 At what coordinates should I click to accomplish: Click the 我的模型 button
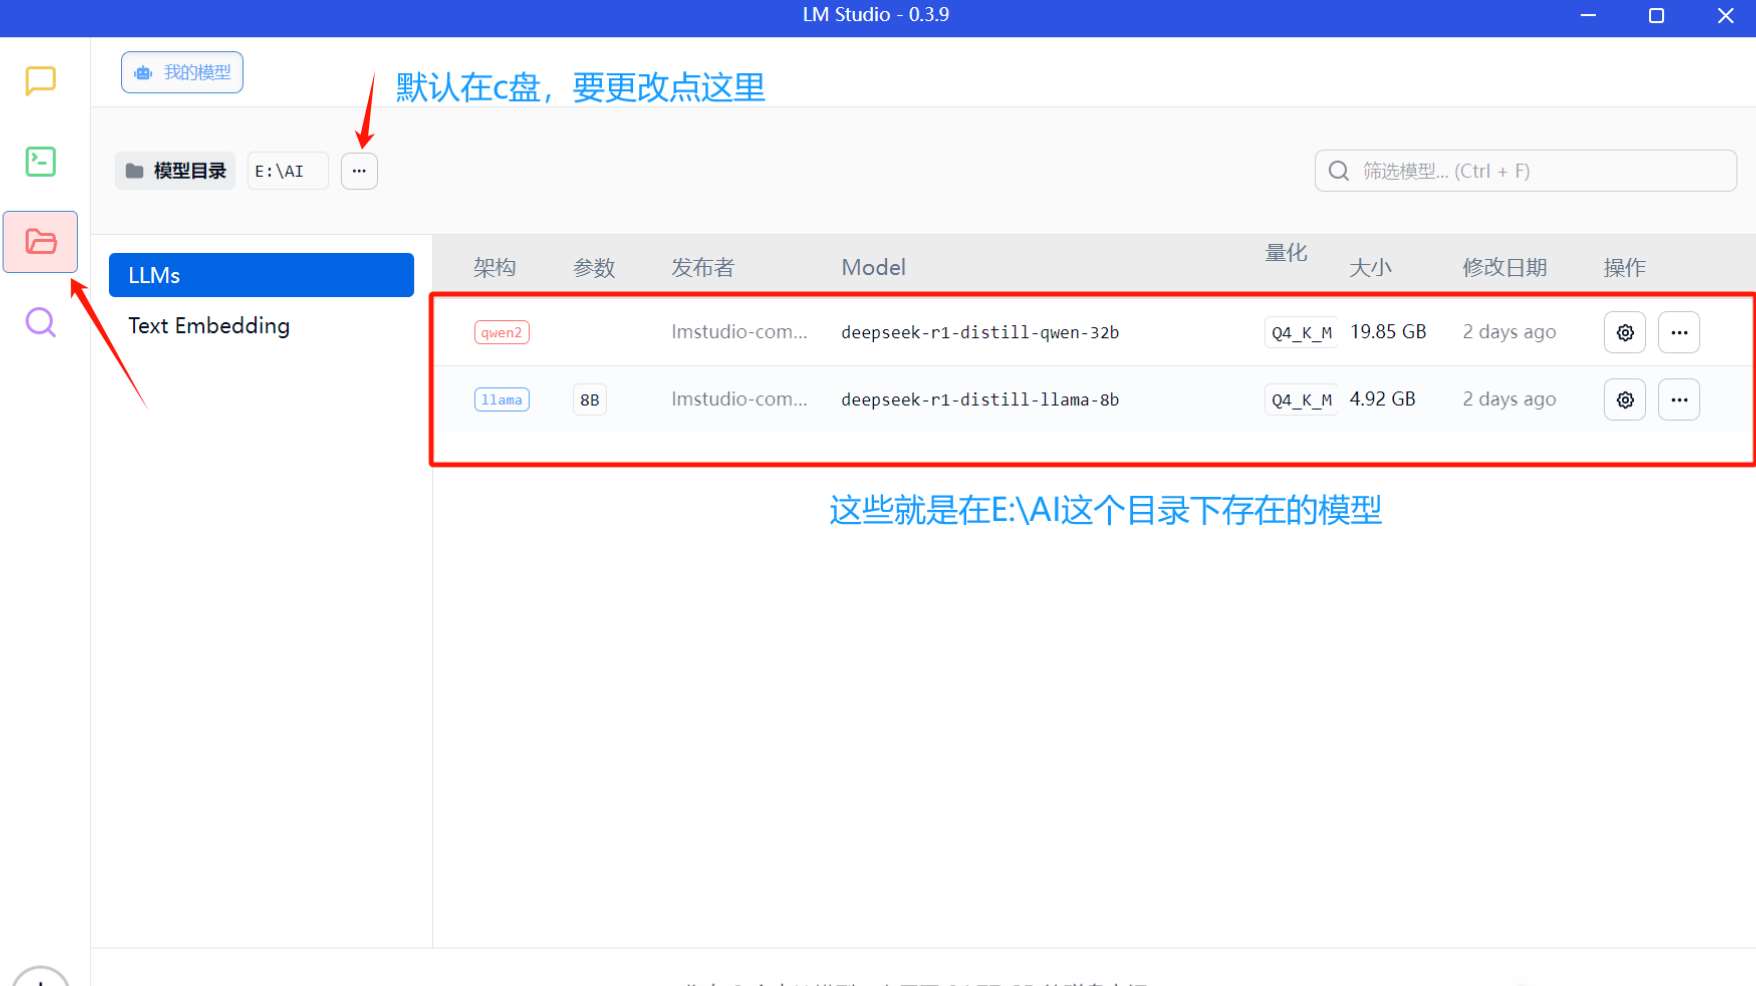tap(182, 73)
